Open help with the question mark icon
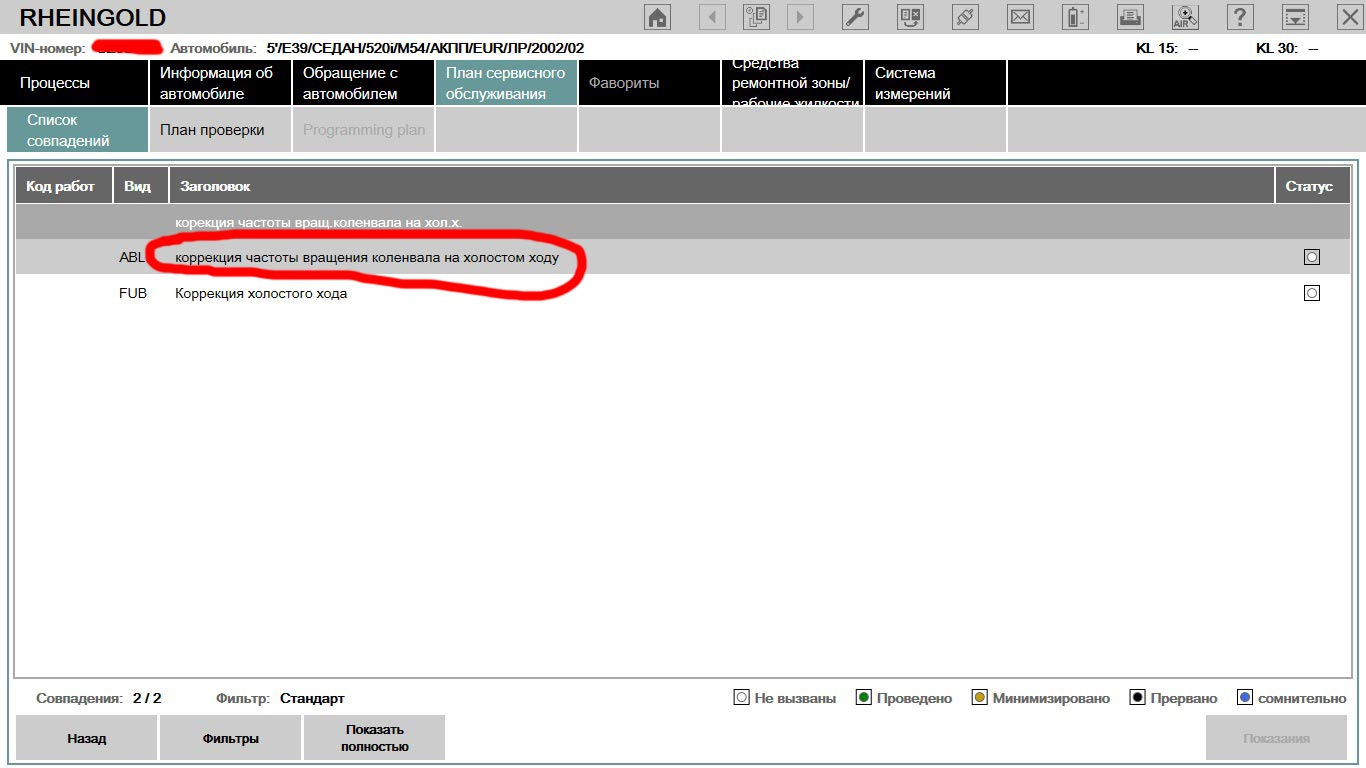Screen dimensions: 1366x768 click(1240, 17)
